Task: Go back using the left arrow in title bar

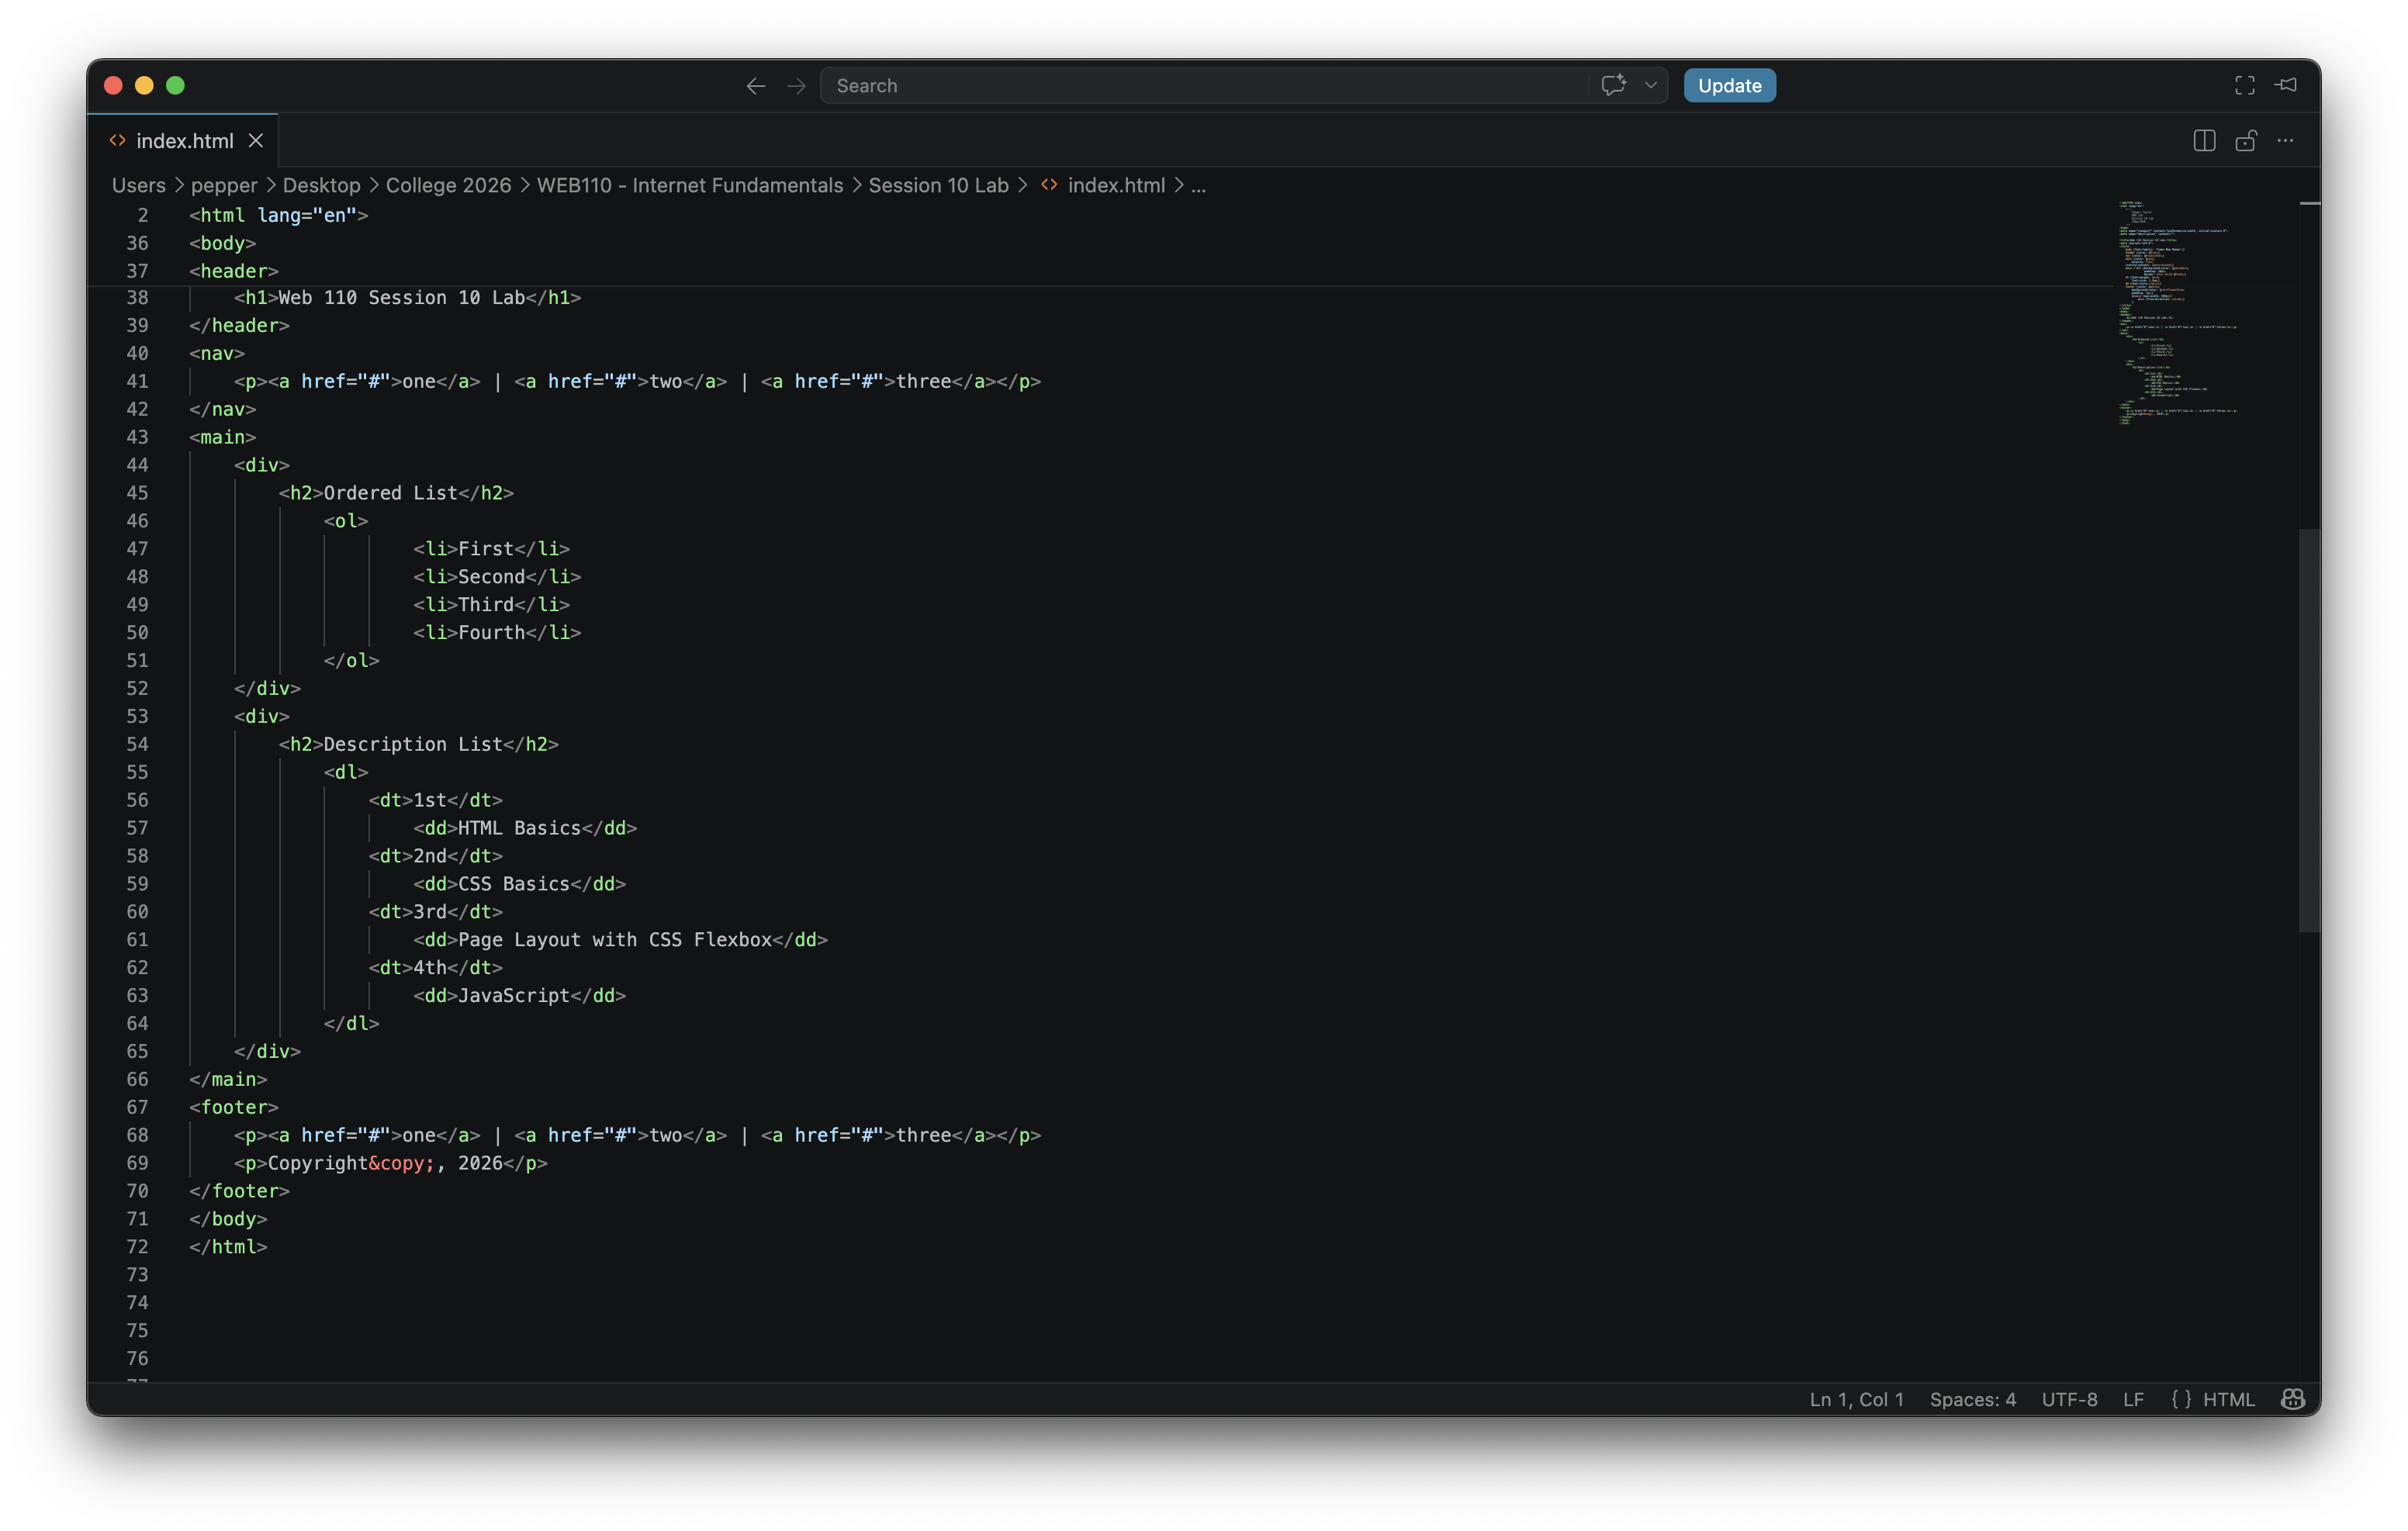Action: pos(756,86)
